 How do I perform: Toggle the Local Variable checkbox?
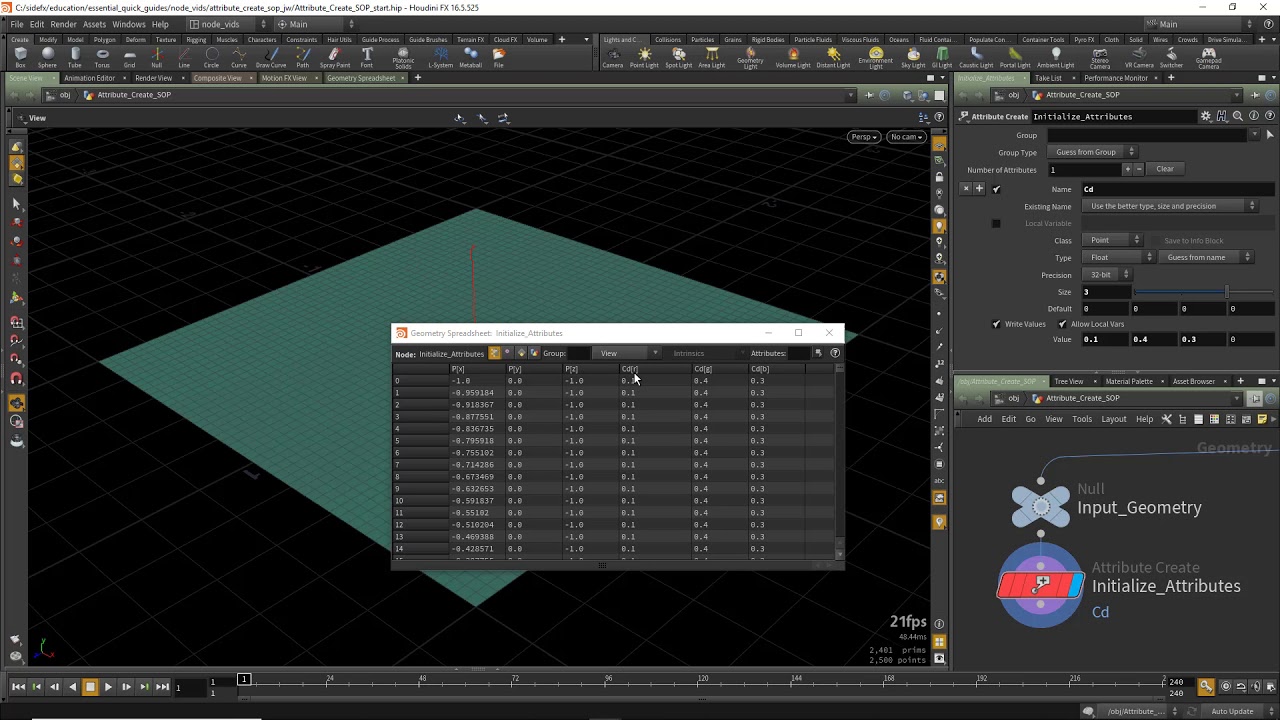tap(996, 223)
